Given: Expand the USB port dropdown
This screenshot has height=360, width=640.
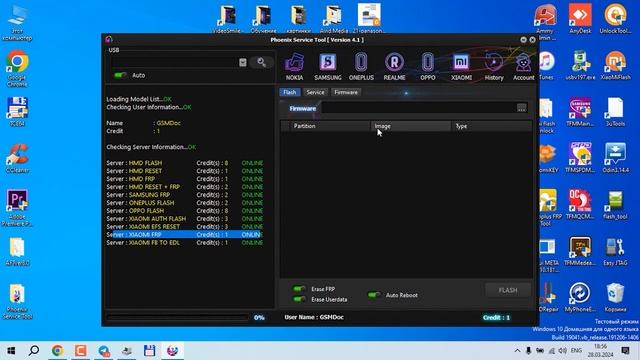Looking at the screenshot, I should tap(242, 62).
